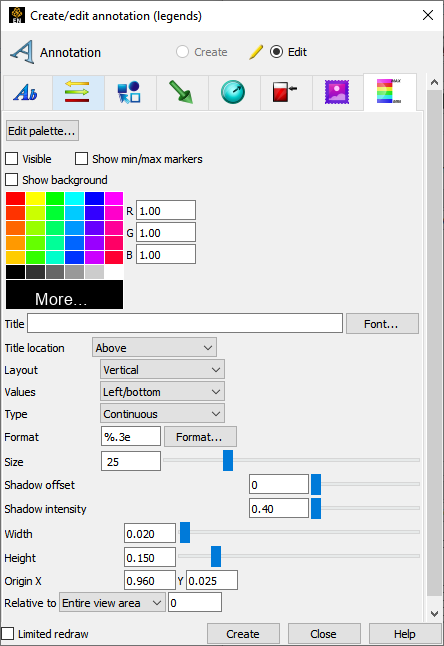Open the logo image annotation tab
Image resolution: width=444 pixels, height=646 pixels.
point(338,92)
